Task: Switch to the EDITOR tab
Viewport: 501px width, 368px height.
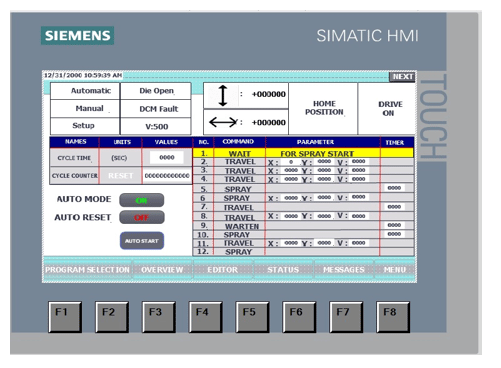Action: click(x=223, y=269)
